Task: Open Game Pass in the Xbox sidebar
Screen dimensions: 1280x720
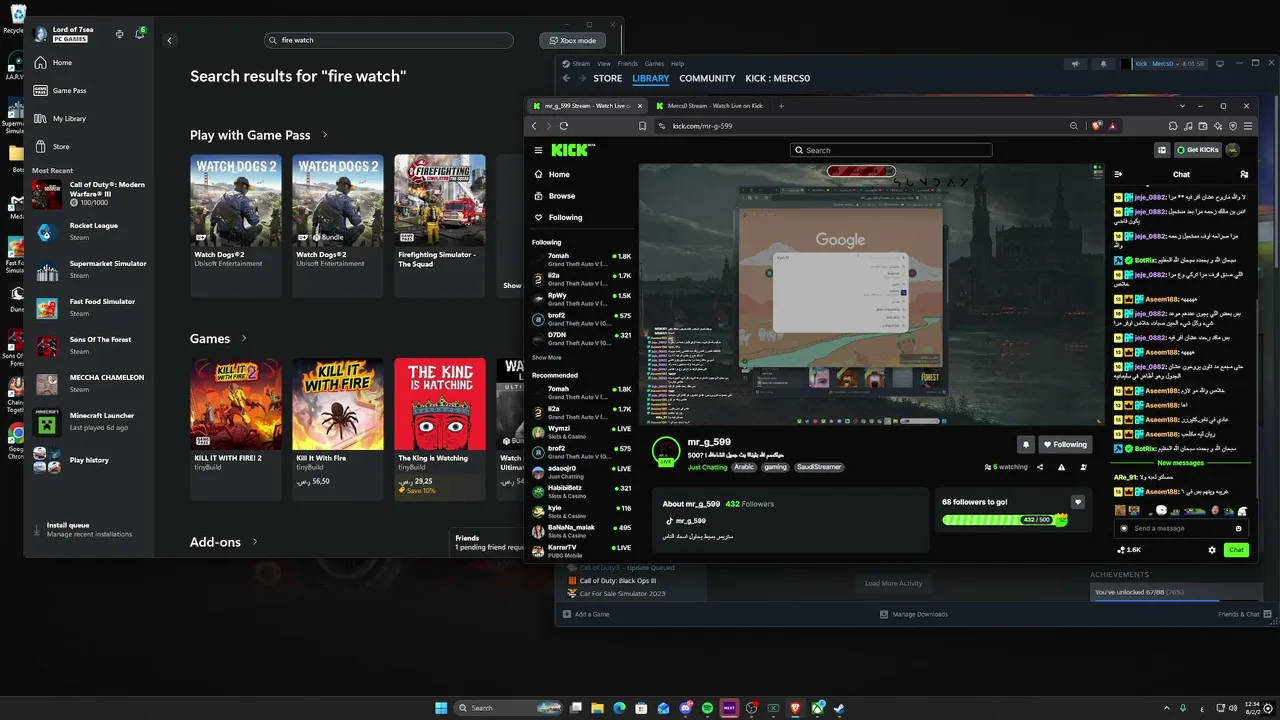Action: pyautogui.click(x=88, y=91)
